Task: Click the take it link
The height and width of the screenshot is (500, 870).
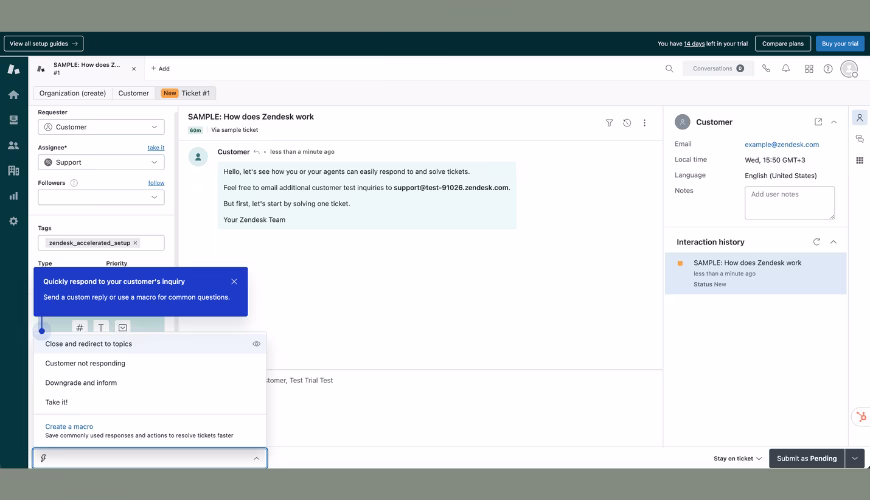Action: [156, 148]
